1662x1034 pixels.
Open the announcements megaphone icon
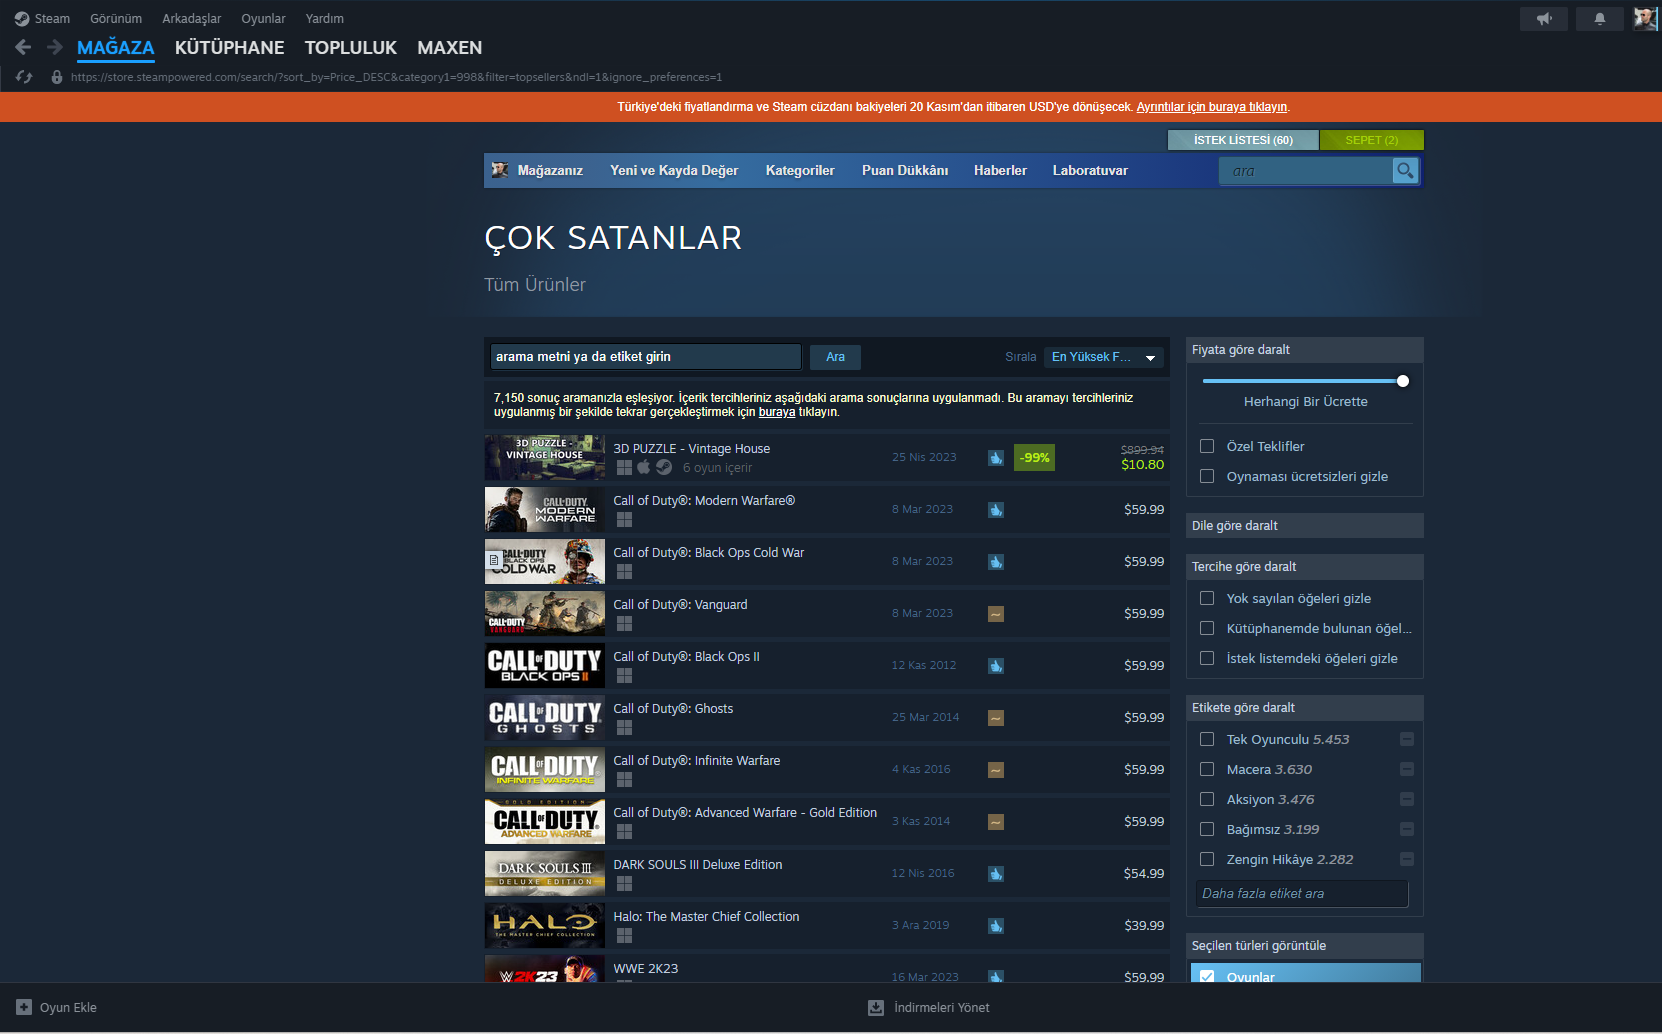[x=1544, y=19]
